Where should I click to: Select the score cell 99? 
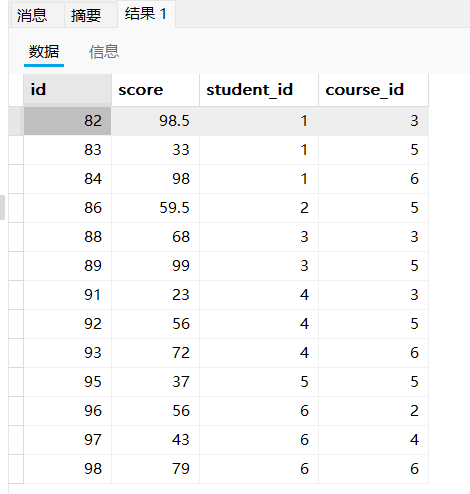(155, 266)
